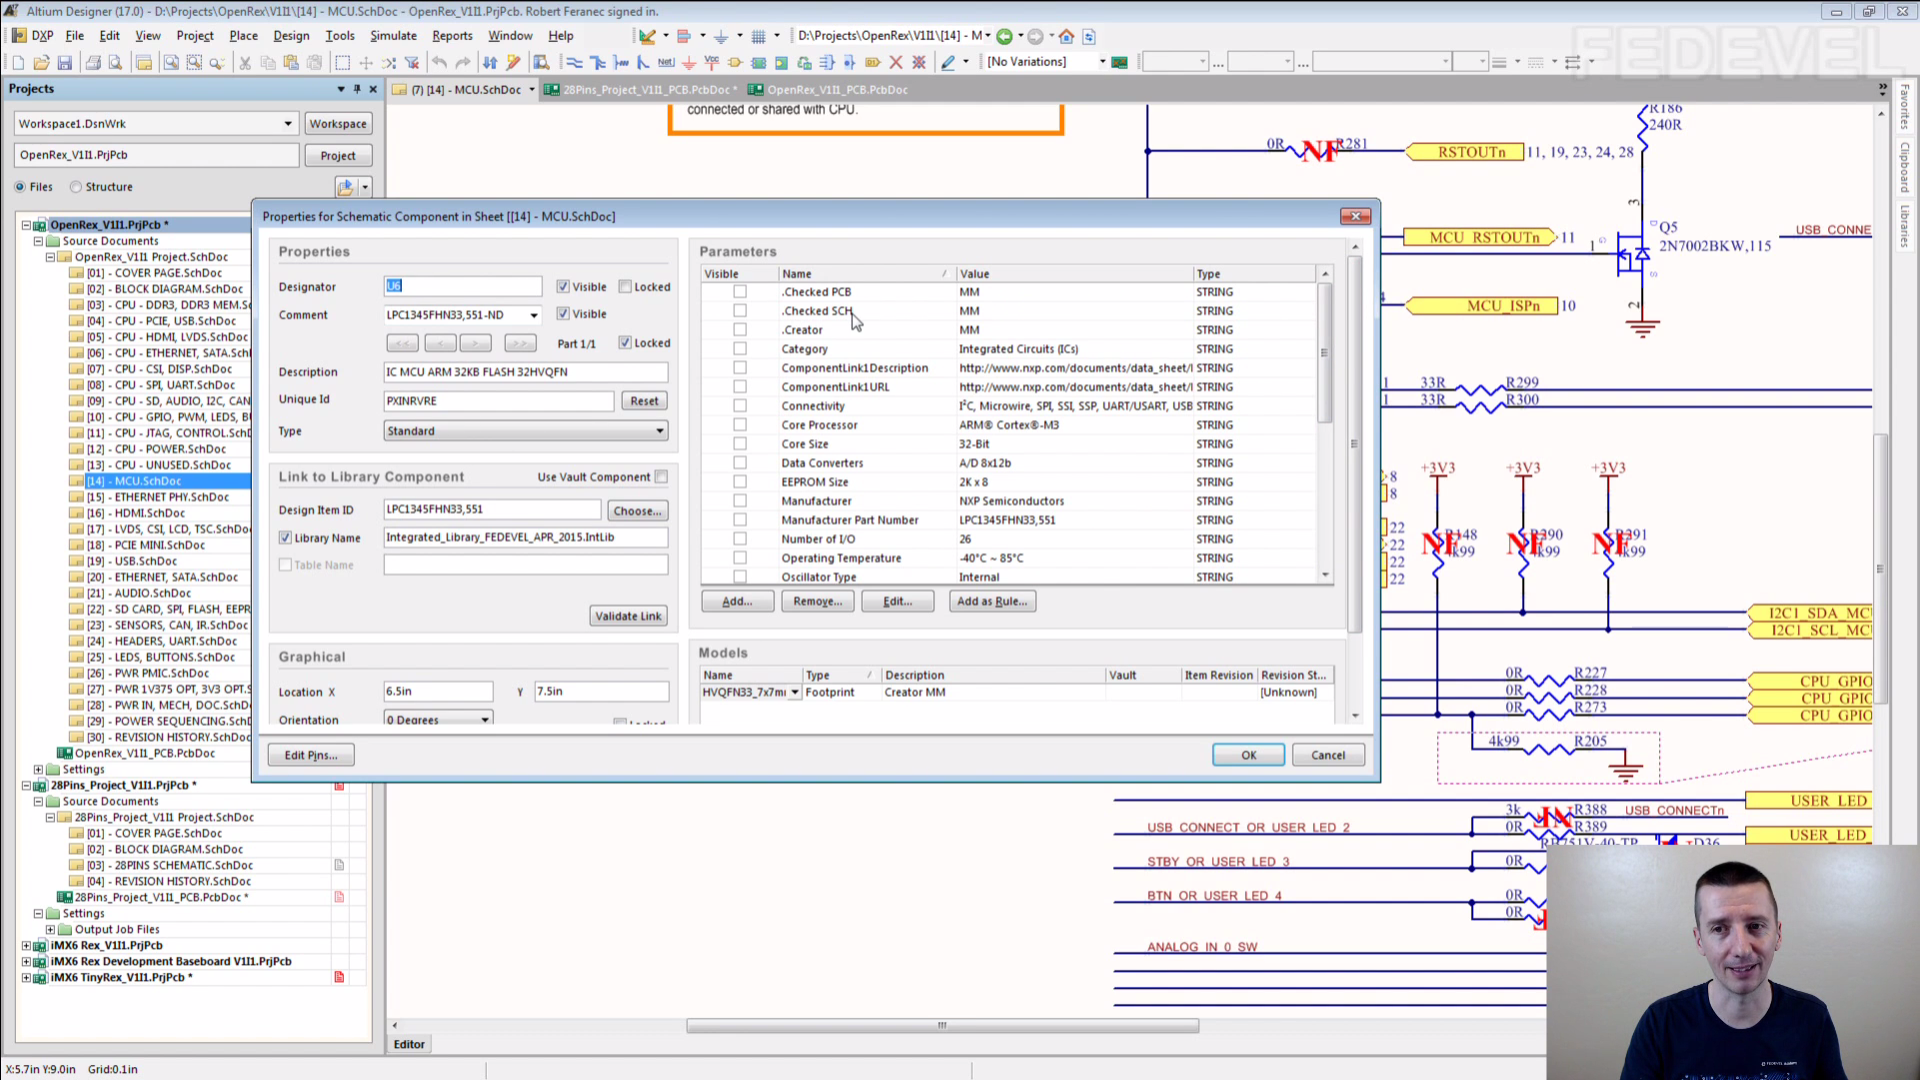Select the Place Net Label tool
Image resolution: width=1920 pixels, height=1080 pixels.
pos(666,62)
